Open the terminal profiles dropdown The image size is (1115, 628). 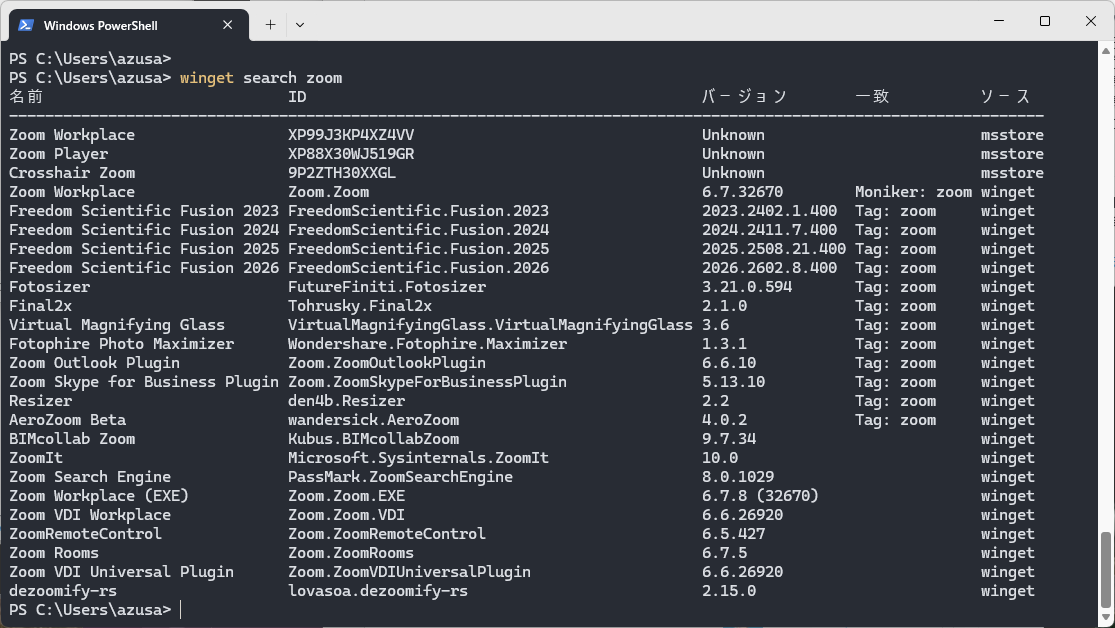point(300,25)
